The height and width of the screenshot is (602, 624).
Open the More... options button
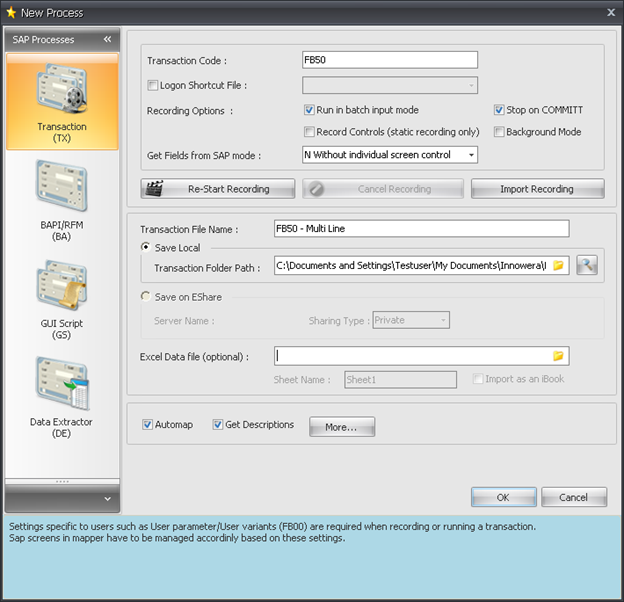click(x=341, y=427)
